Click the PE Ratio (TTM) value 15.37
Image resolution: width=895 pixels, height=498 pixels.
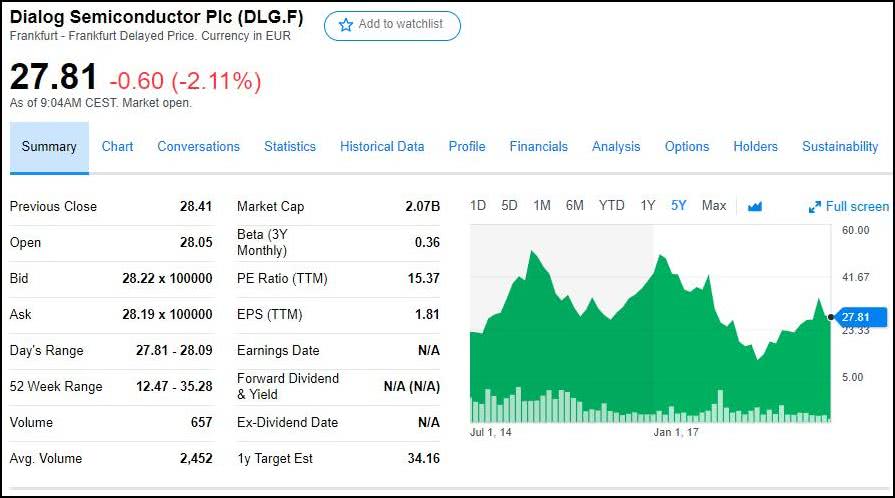point(424,278)
